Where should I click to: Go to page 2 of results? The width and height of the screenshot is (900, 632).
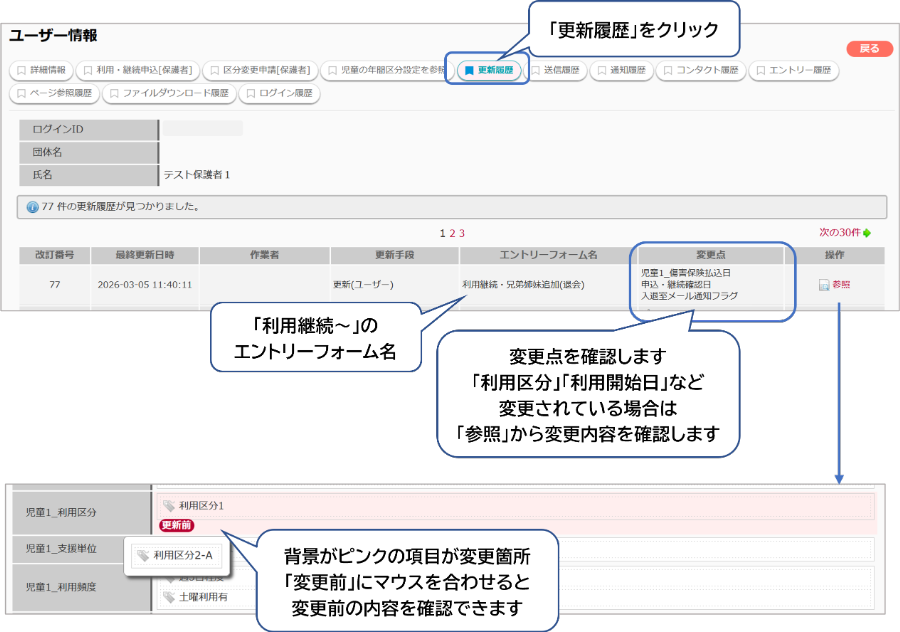click(452, 233)
